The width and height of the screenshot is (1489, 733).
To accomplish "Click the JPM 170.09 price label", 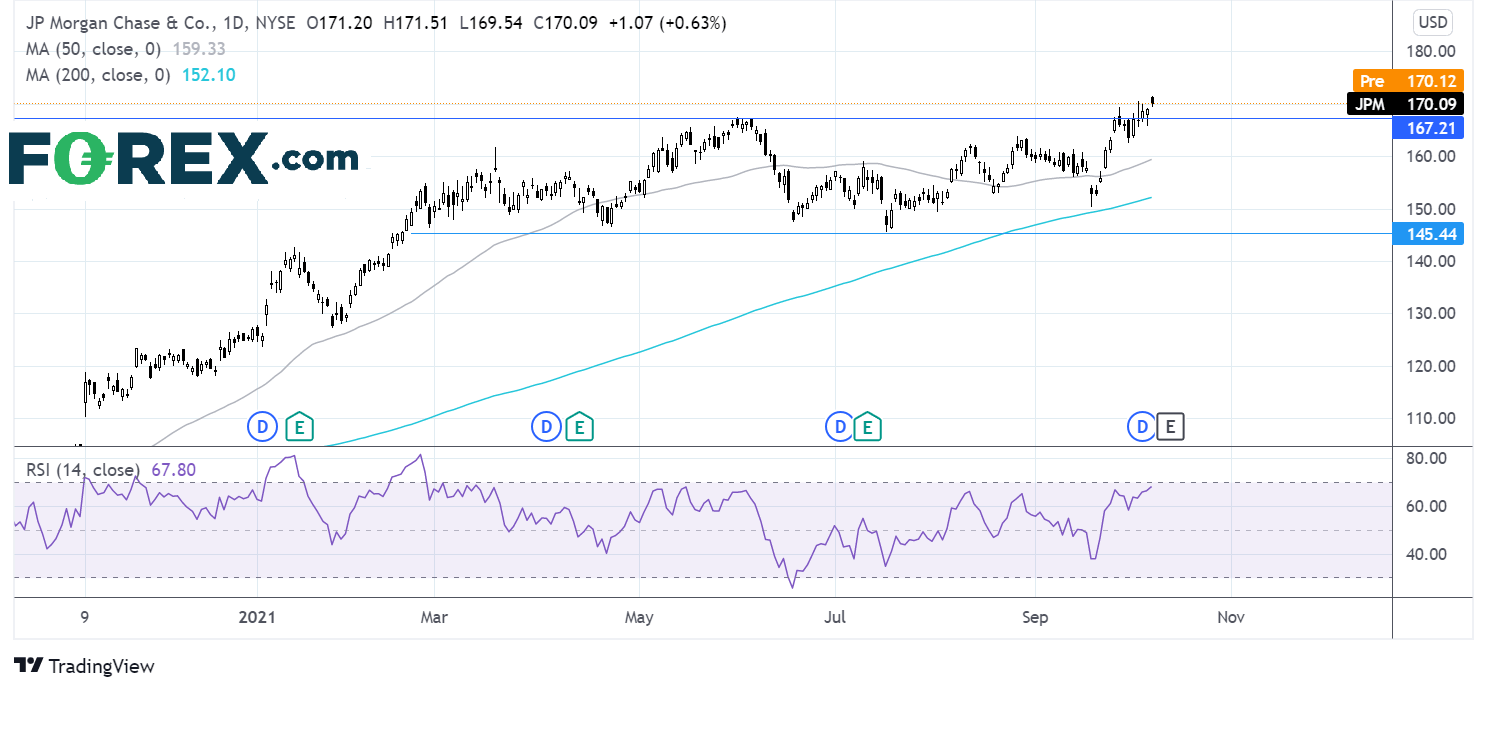I will (x=1405, y=103).
